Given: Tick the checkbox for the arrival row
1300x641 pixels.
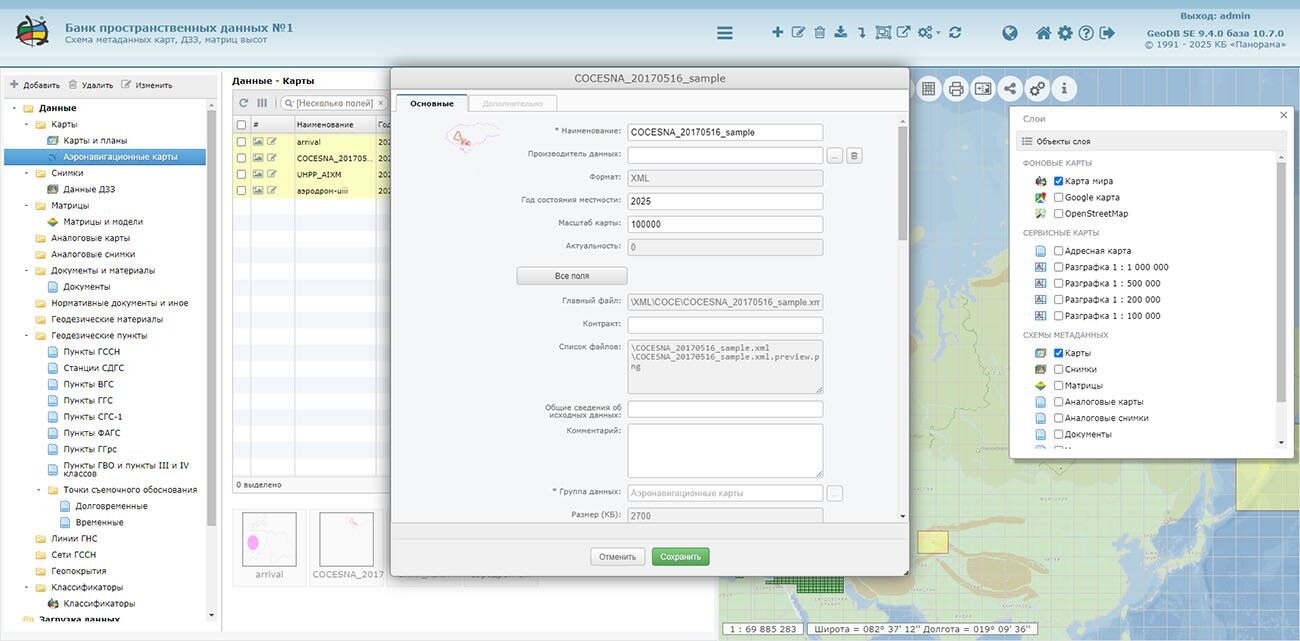Looking at the screenshot, I should (241, 142).
